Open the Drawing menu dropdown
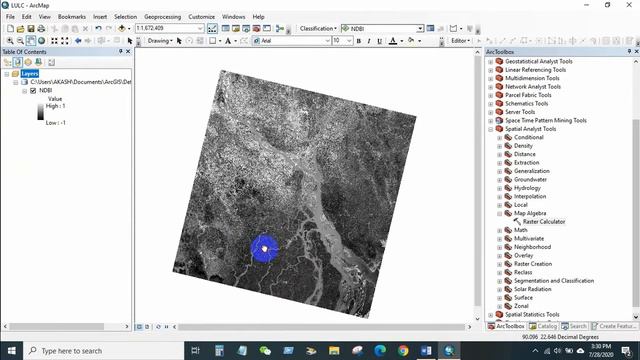 click(160, 41)
